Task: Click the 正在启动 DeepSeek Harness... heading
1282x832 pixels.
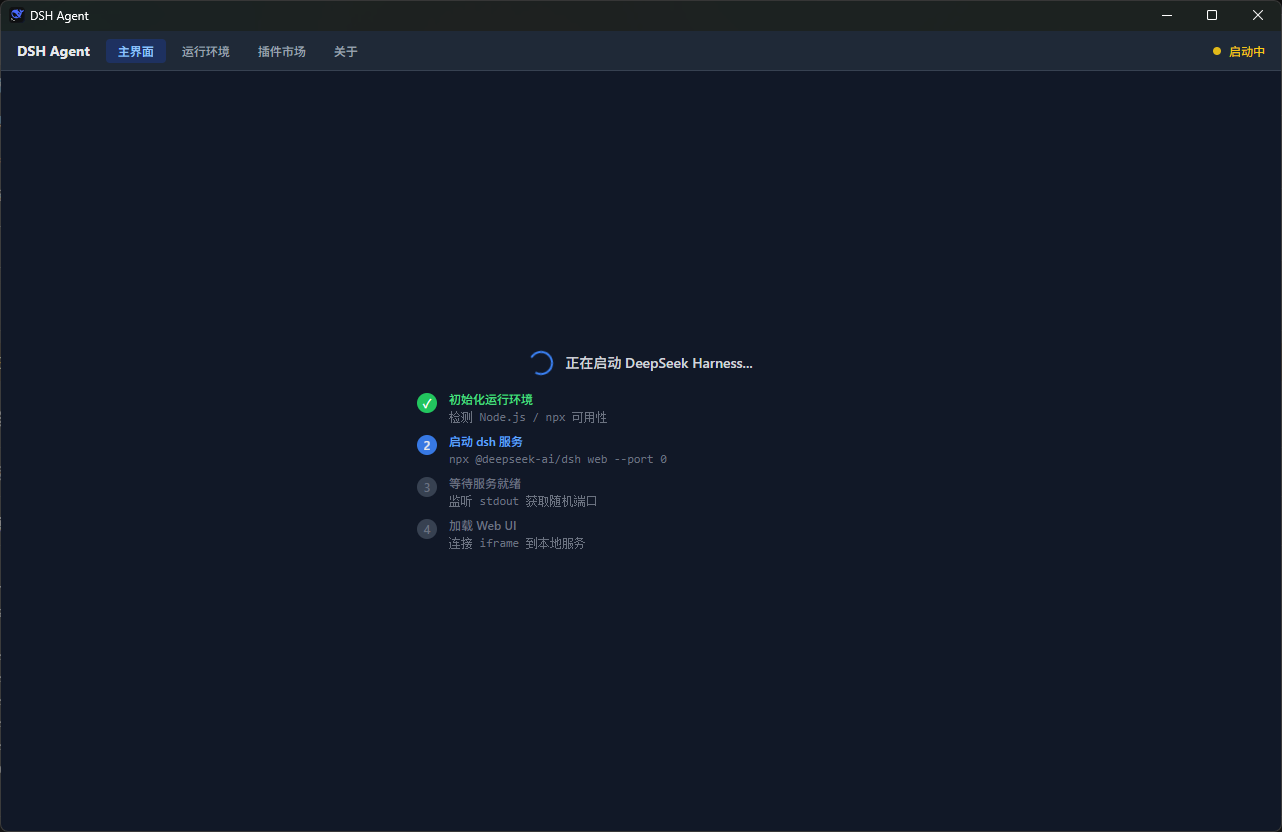Action: [659, 363]
